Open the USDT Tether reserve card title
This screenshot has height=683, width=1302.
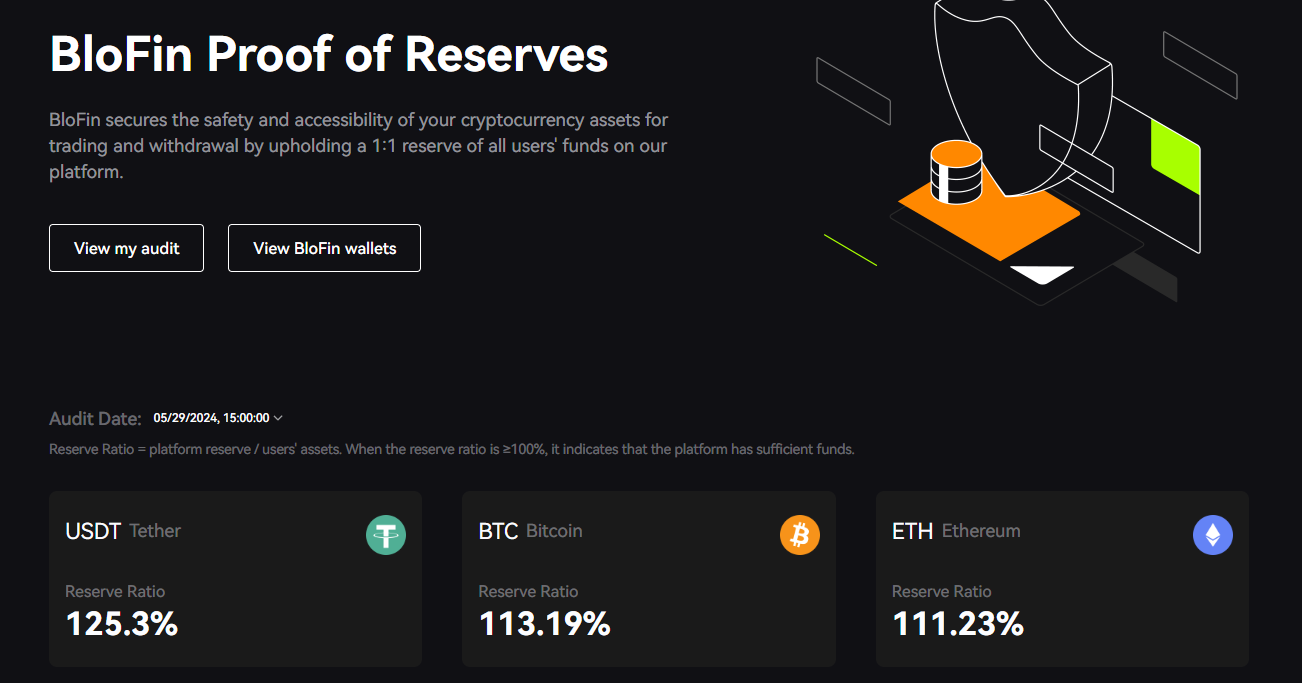[x=123, y=531]
